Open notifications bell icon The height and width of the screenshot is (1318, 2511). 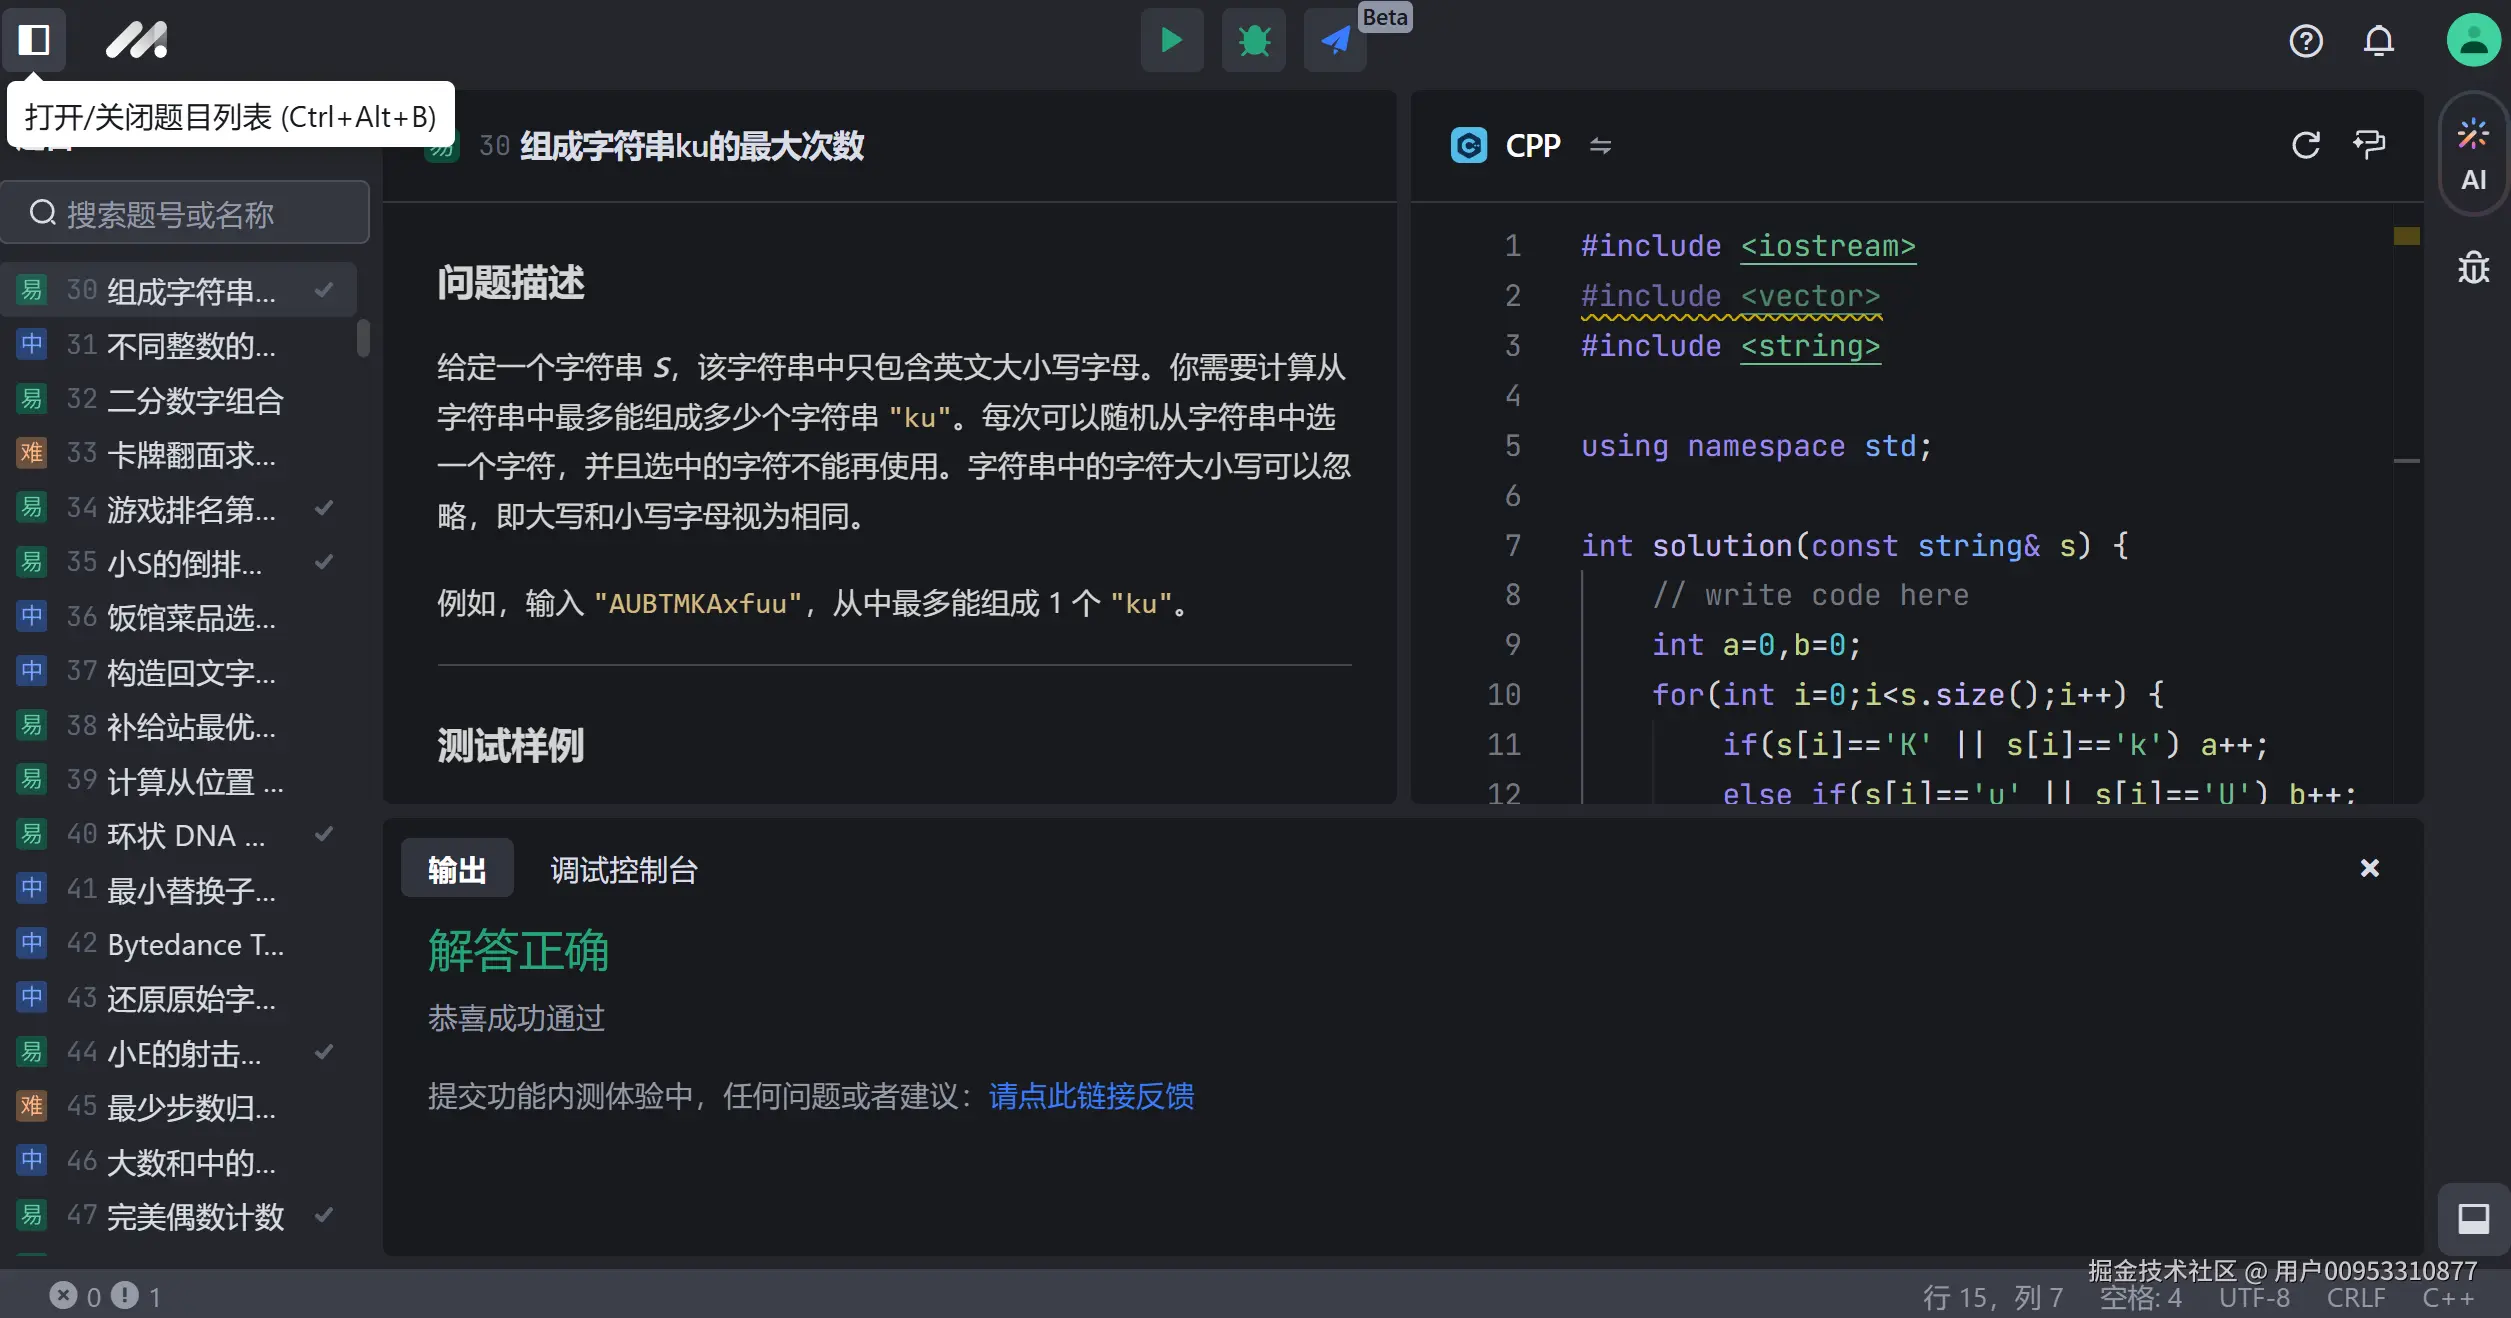[x=2379, y=41]
